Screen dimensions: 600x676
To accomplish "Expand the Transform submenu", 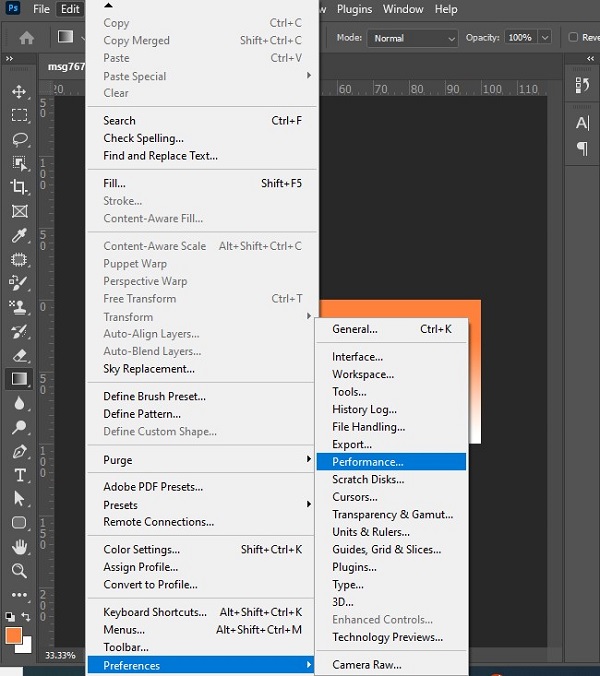I will [309, 316].
